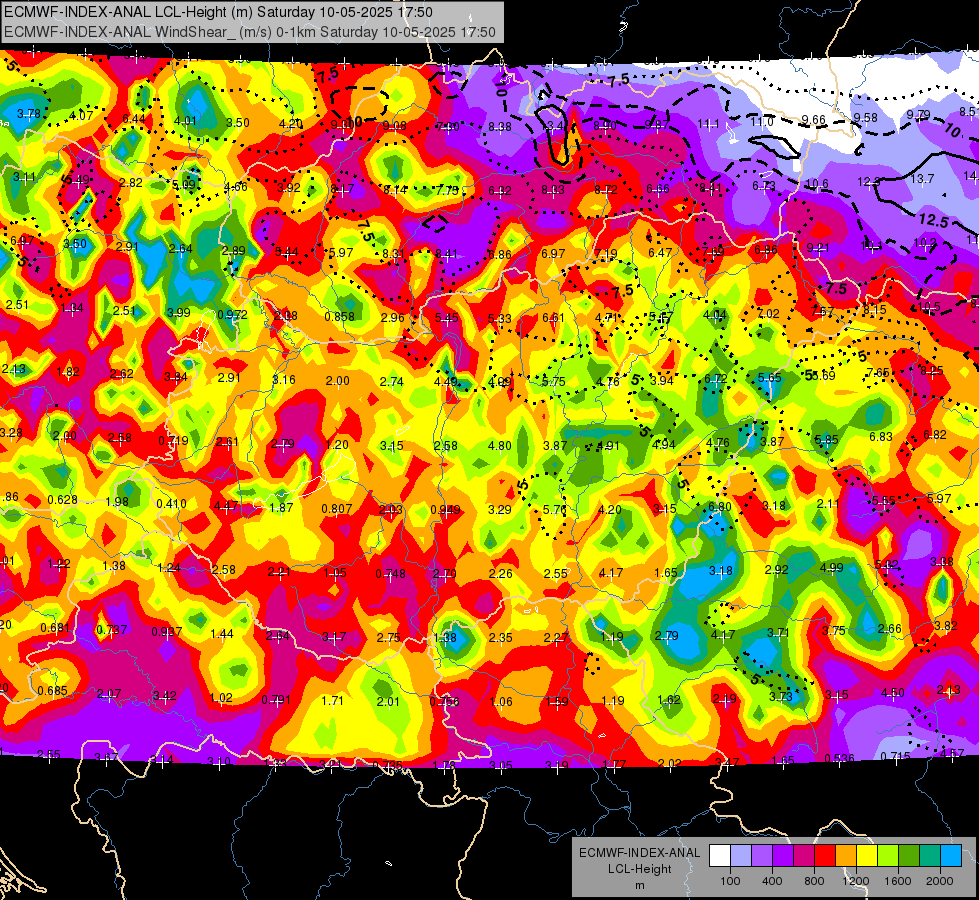Click the wind shear value 6.44
Viewport: 979px width, 900px height.
[134, 119]
